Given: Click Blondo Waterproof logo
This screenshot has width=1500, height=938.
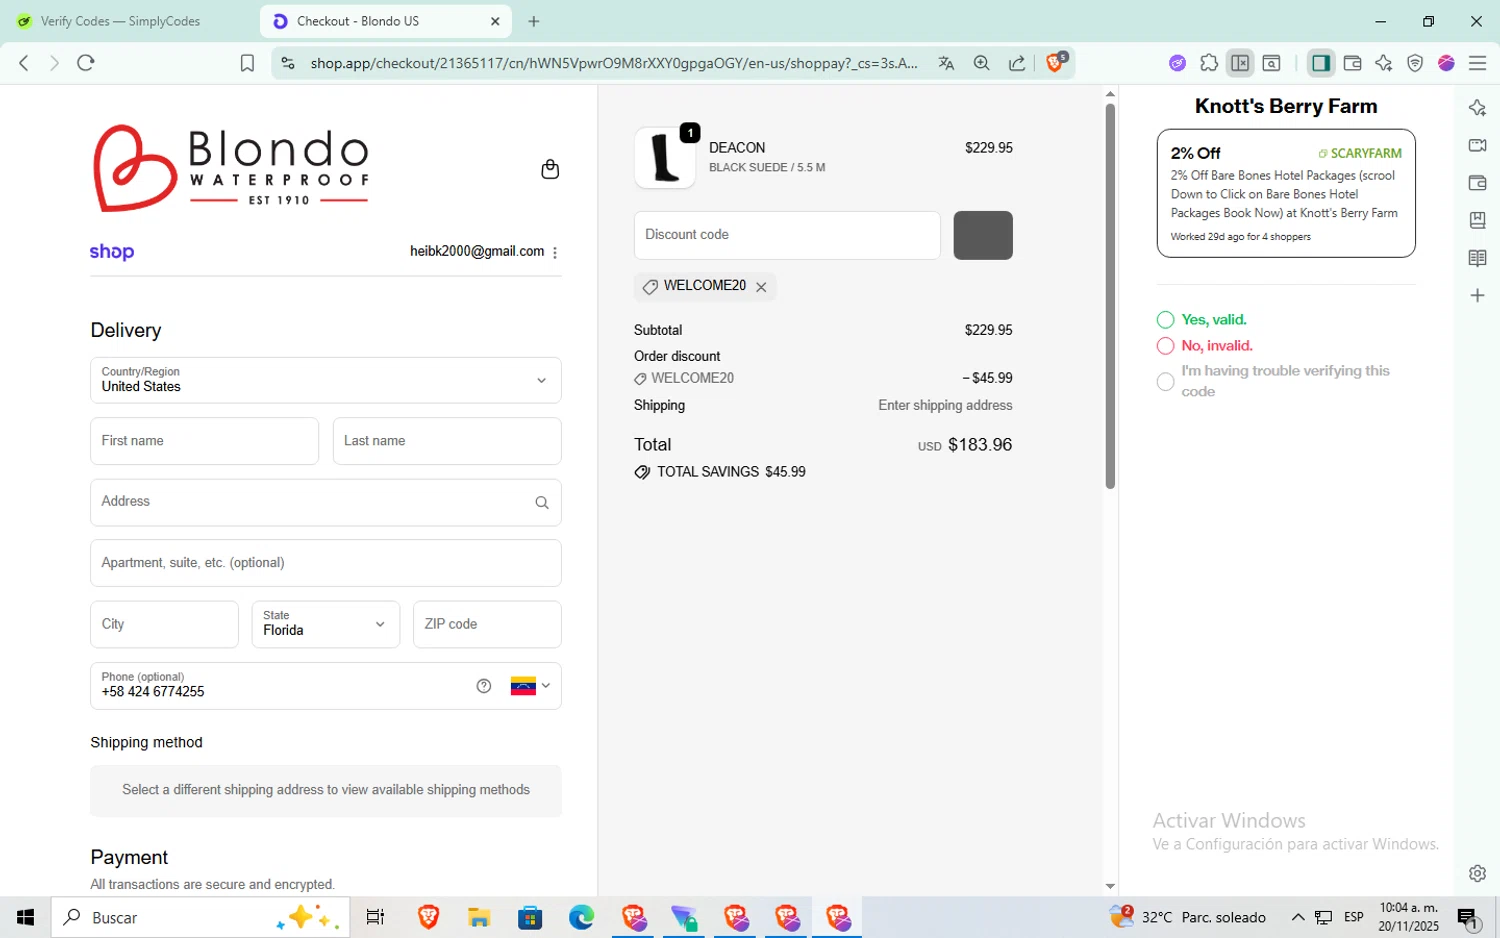Looking at the screenshot, I should click(231, 167).
